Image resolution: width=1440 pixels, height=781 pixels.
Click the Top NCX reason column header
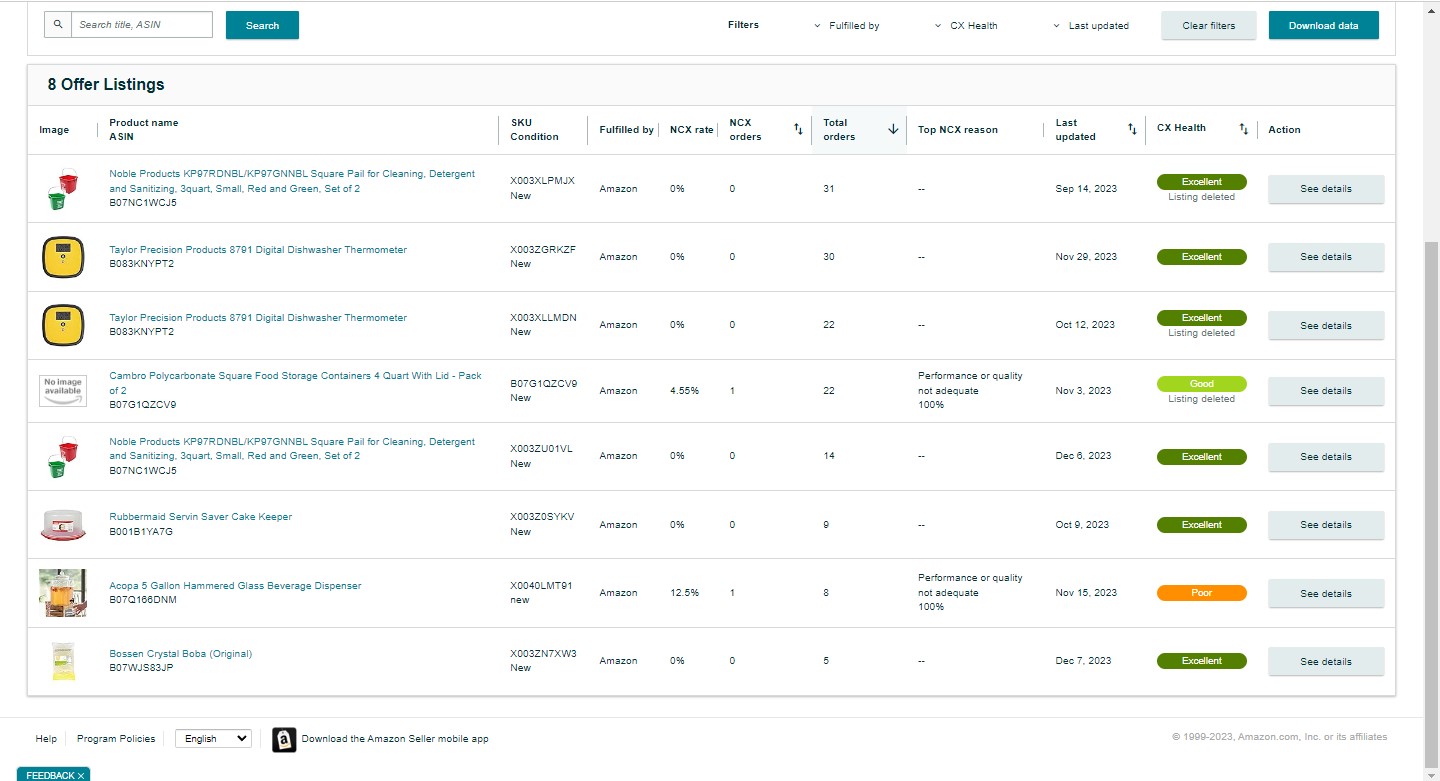click(x=958, y=130)
